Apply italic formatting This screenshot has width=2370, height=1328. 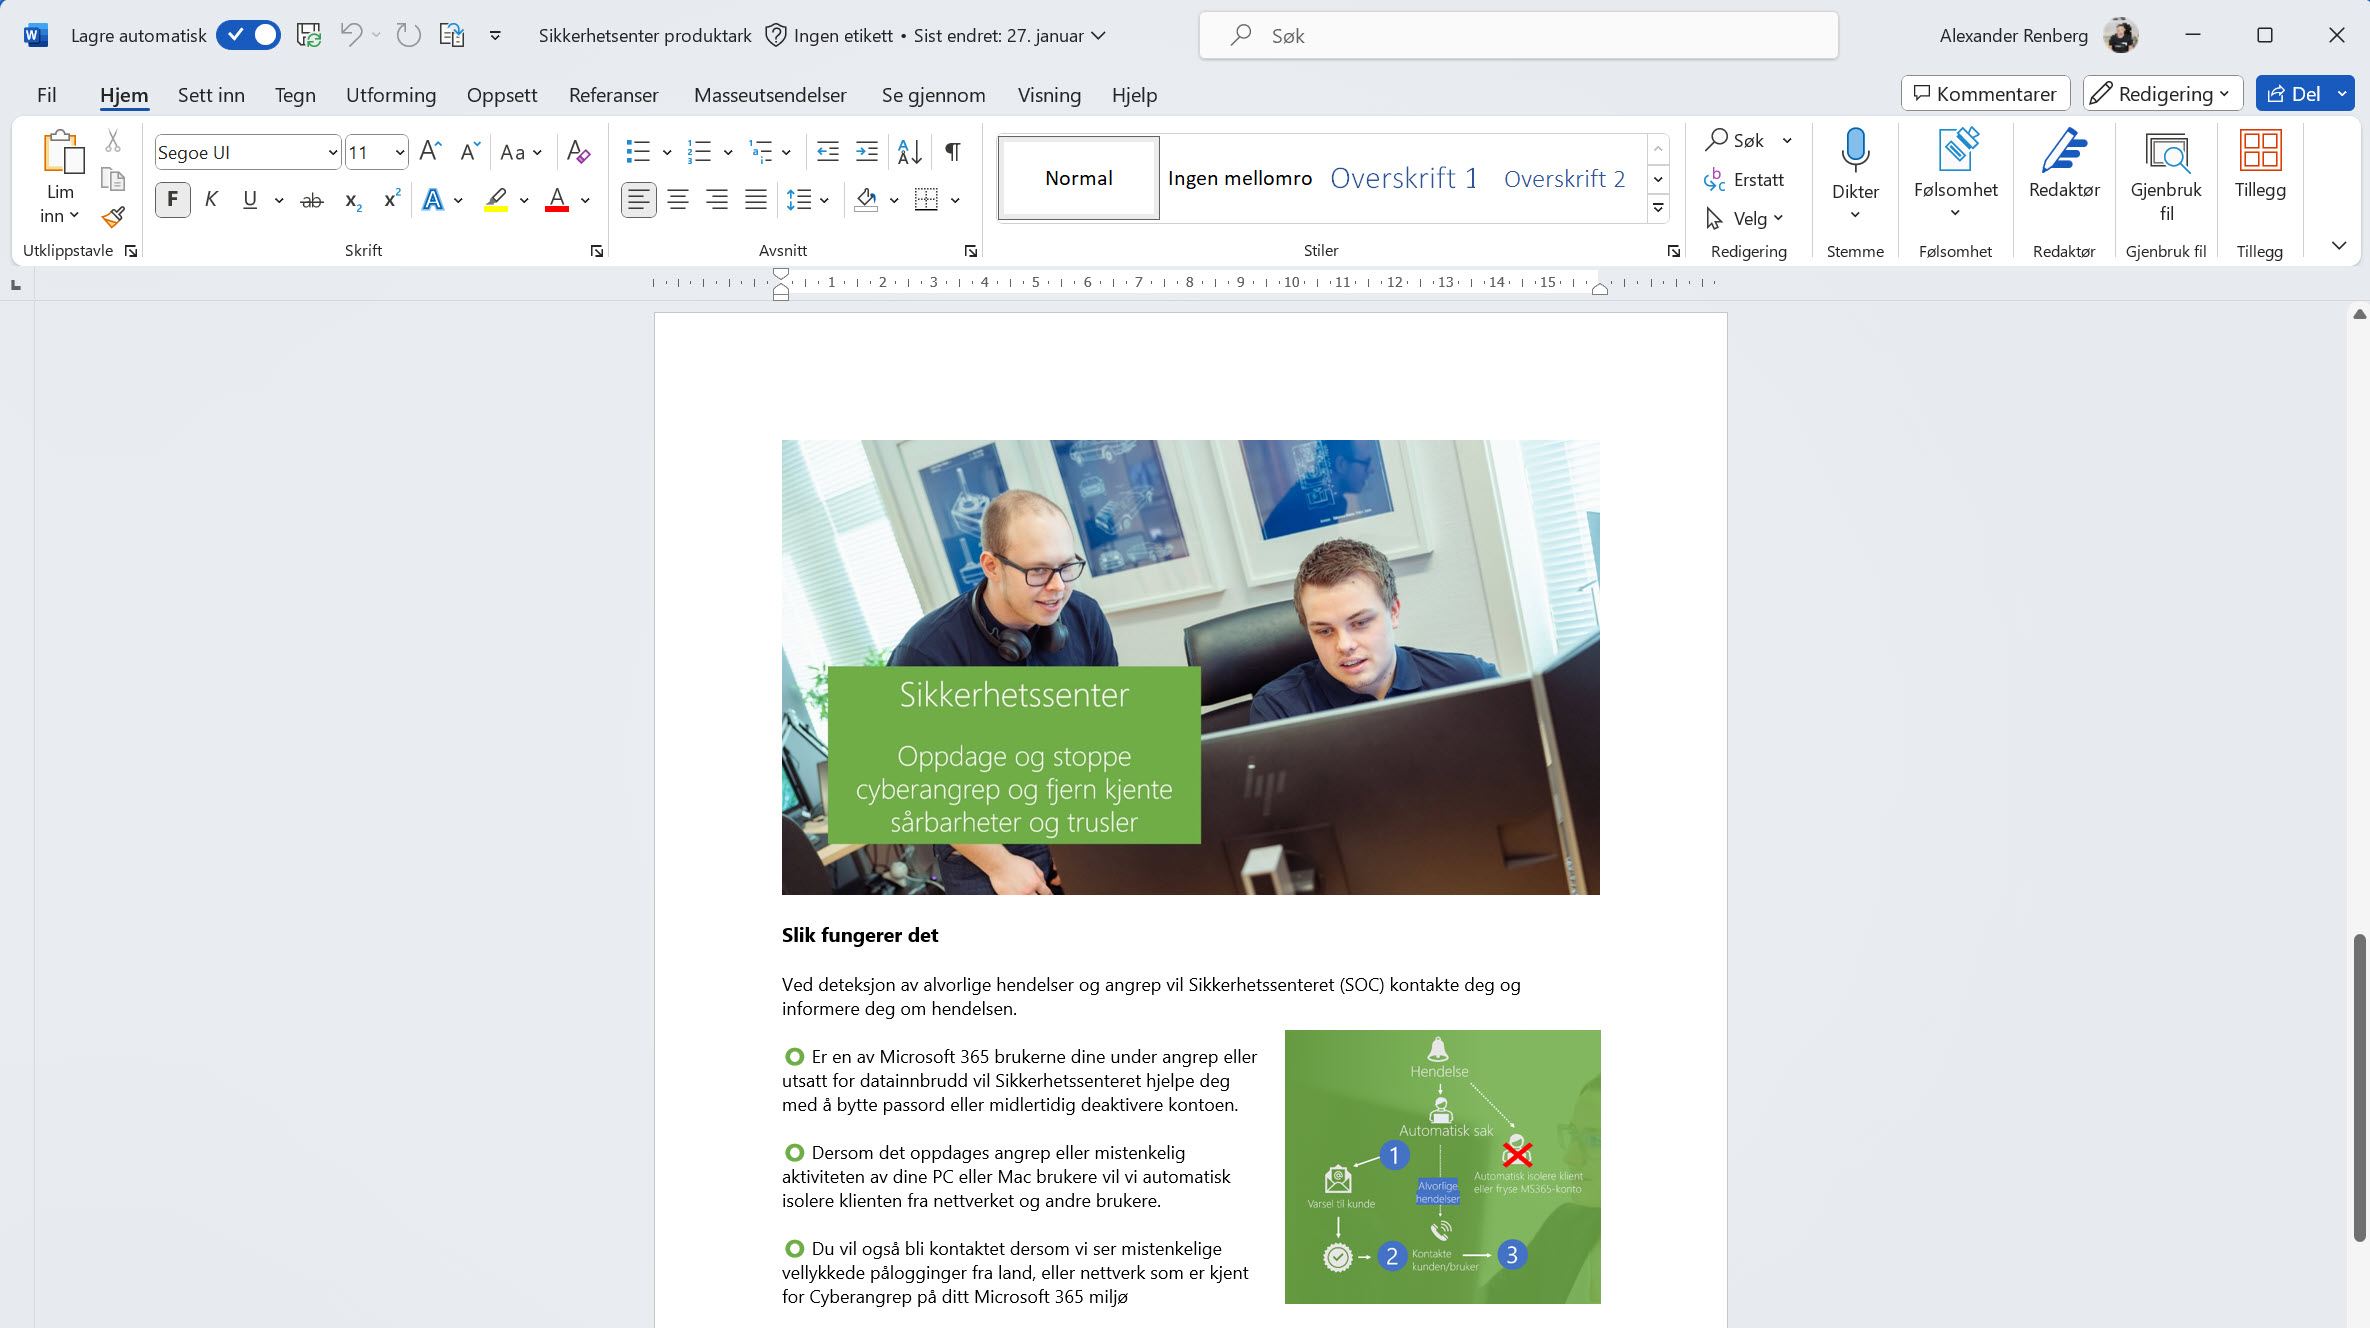pyautogui.click(x=211, y=199)
